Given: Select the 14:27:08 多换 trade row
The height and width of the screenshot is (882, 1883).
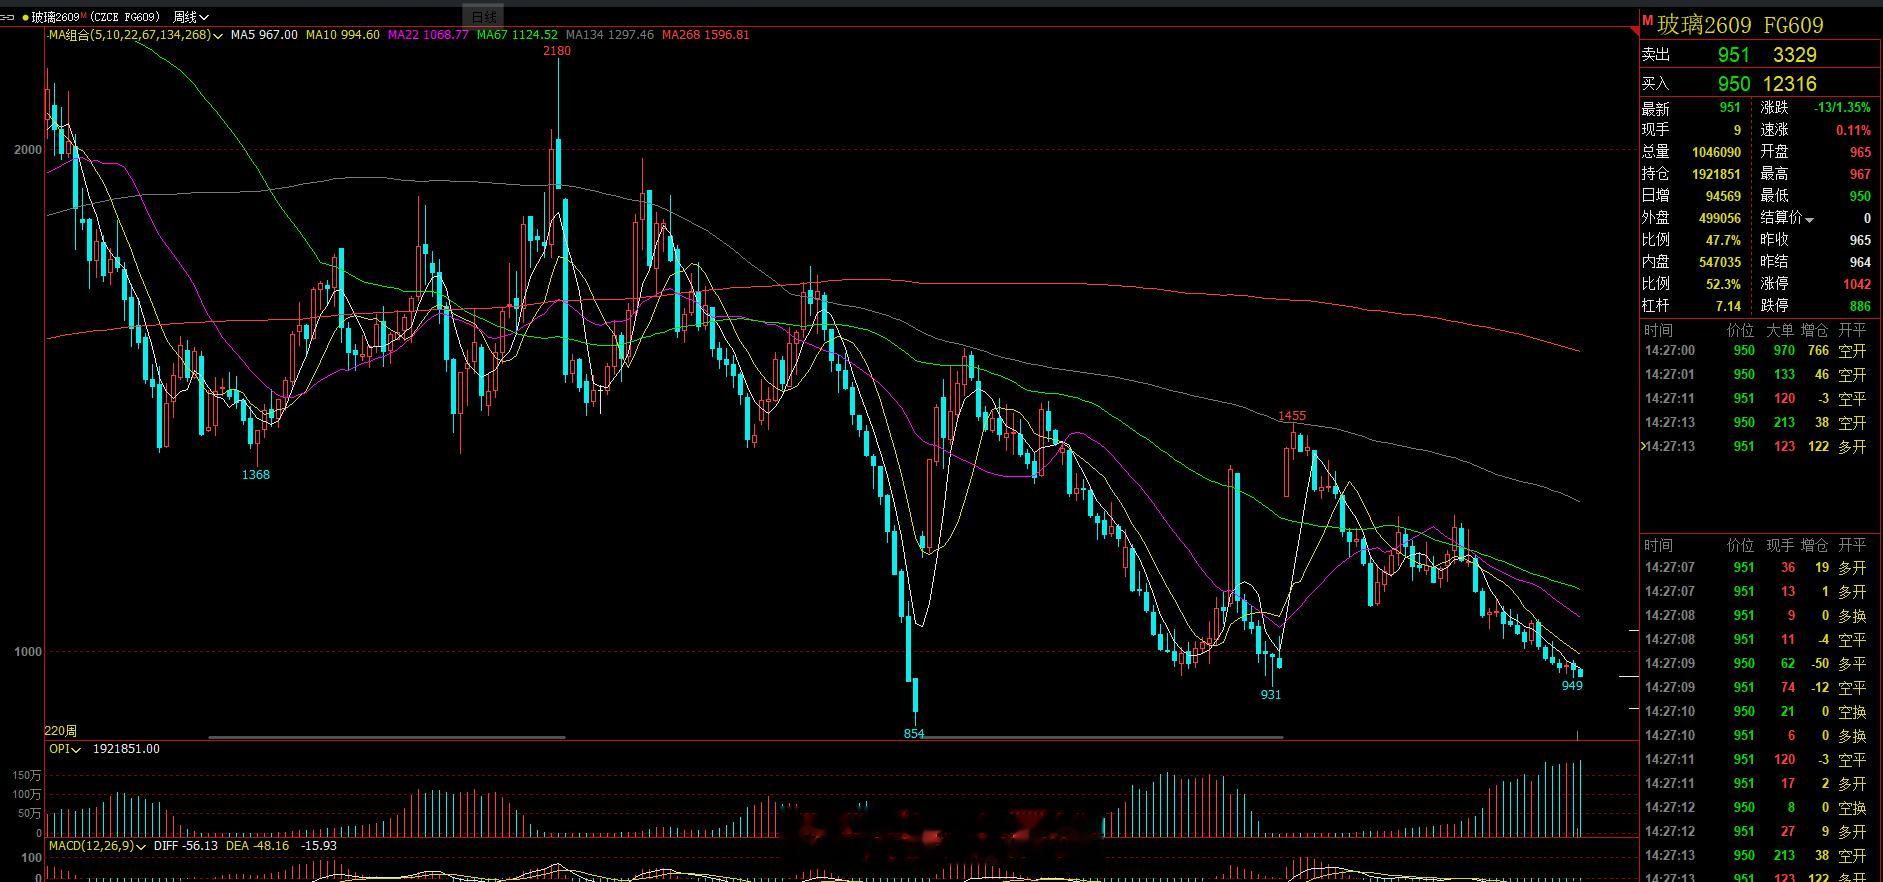Looking at the screenshot, I should [x=1758, y=616].
